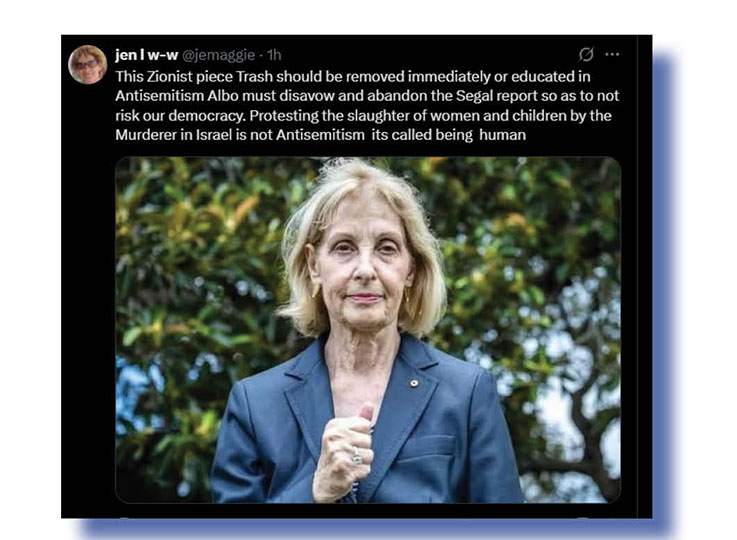Click the lapel pin on the blue blazer
The width and height of the screenshot is (737, 540).
point(414,383)
